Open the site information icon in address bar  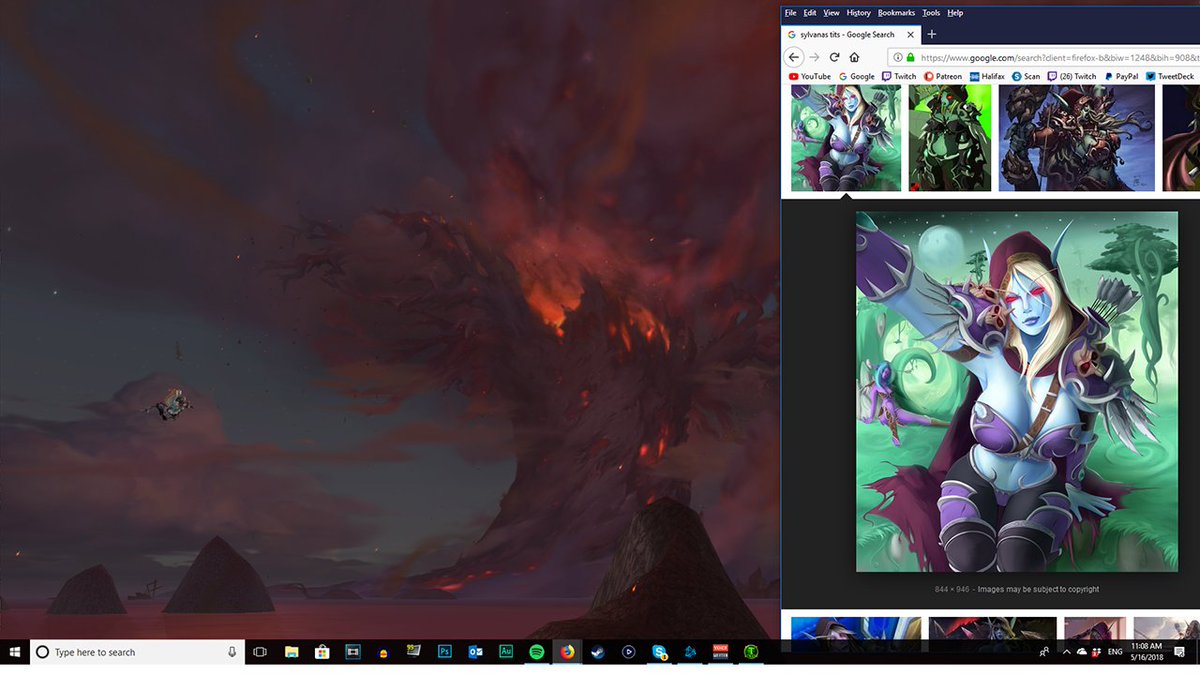click(x=898, y=58)
